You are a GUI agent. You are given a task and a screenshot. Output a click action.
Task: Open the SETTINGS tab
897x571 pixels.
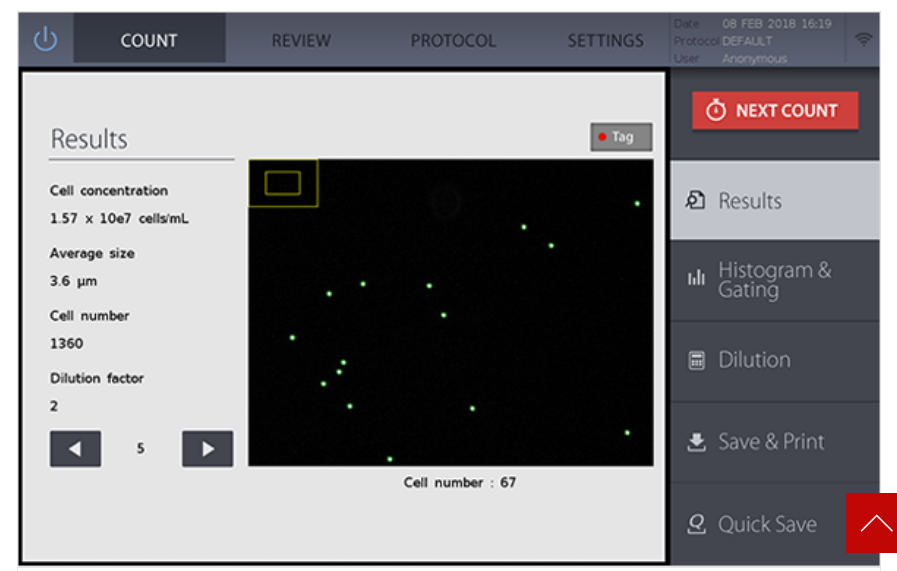tap(605, 41)
